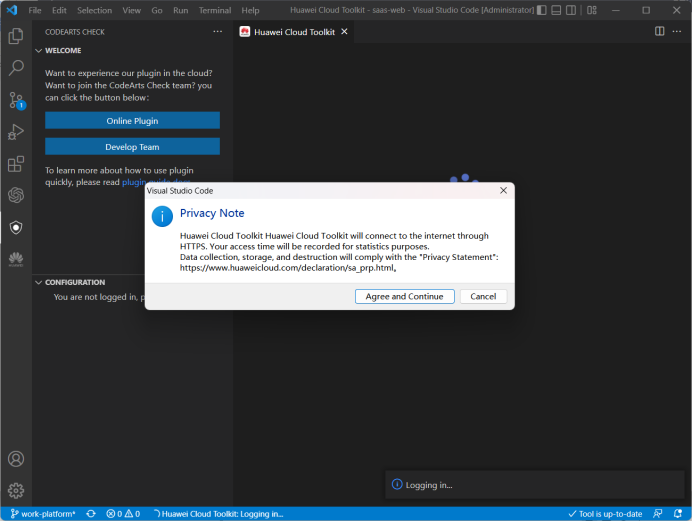Viewport: 692px width, 522px height.
Task: Open the Extensions view
Action: (16, 164)
